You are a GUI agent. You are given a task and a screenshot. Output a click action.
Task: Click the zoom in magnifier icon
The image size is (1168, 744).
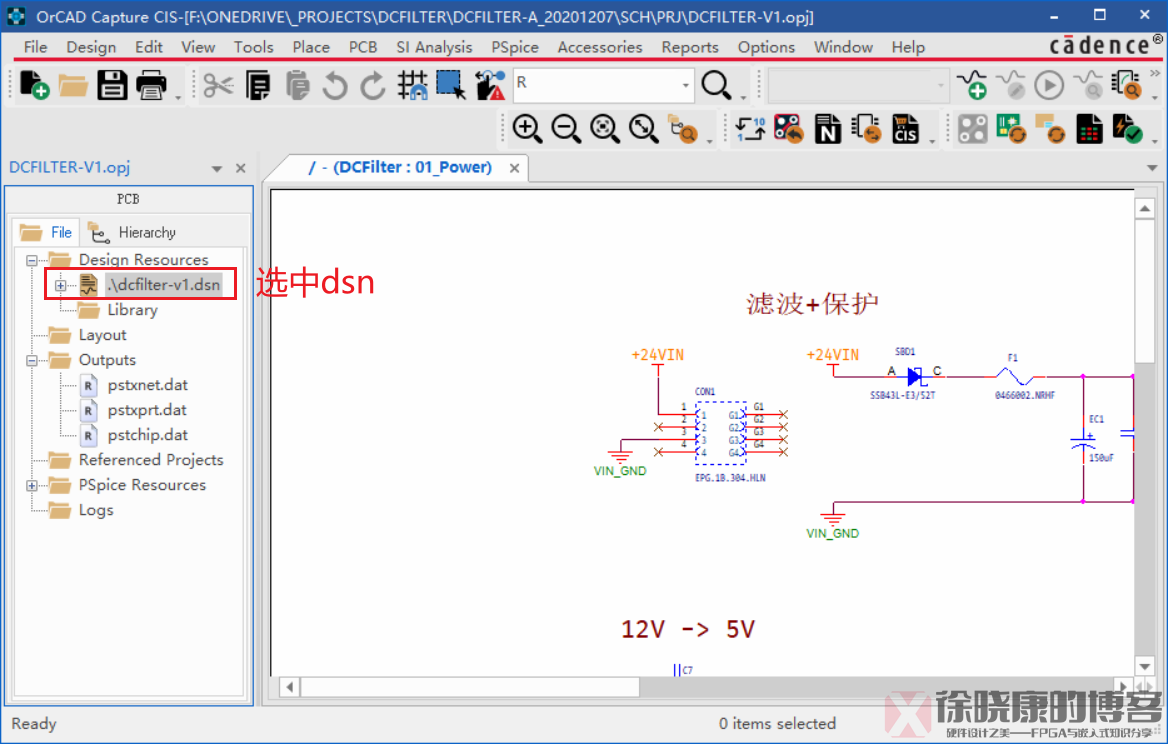[x=527, y=128]
